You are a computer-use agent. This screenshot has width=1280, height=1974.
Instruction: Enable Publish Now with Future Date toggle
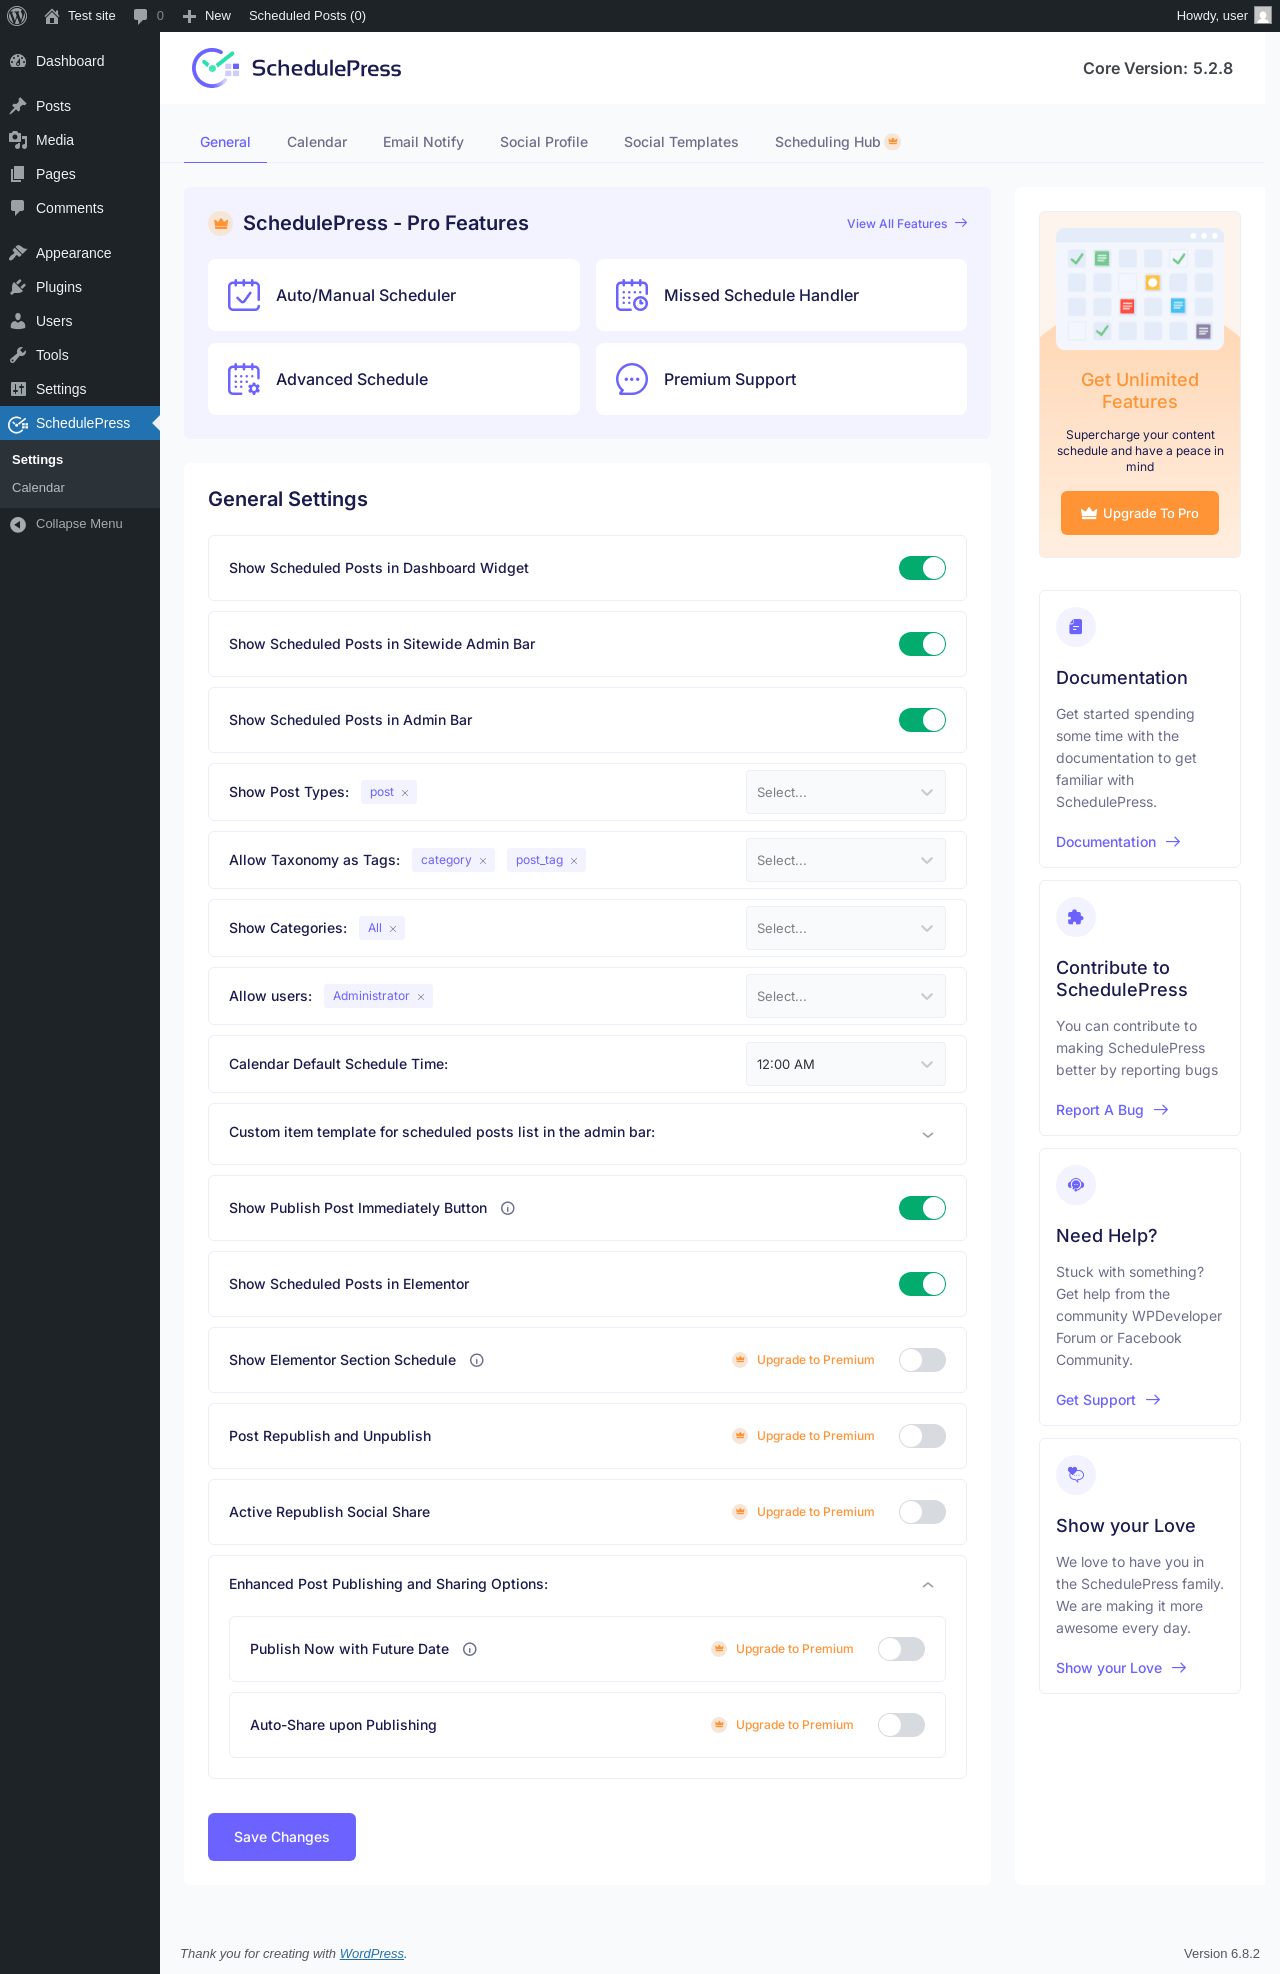point(901,1649)
